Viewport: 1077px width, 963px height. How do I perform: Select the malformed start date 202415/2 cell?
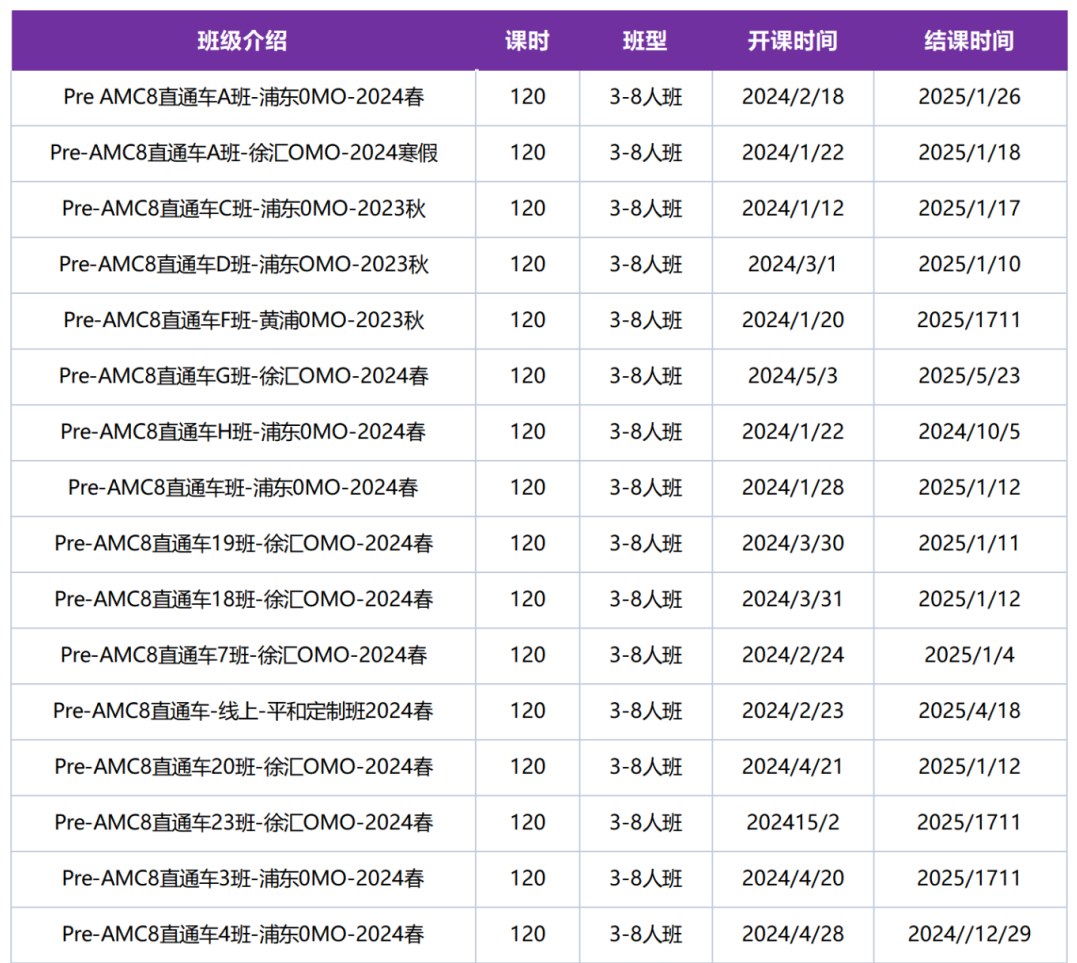[793, 822]
